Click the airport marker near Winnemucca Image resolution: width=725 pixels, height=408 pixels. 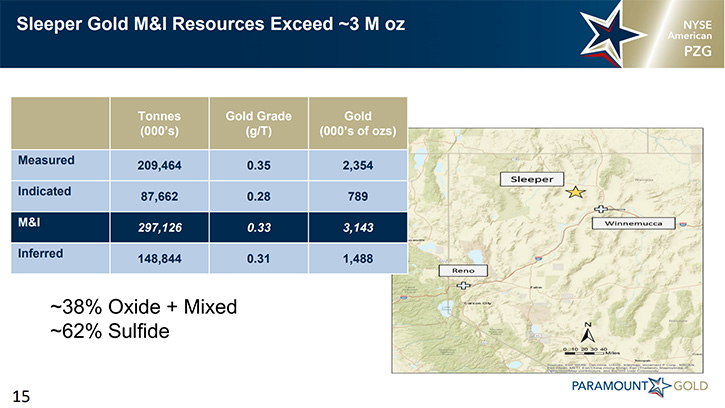click(x=601, y=209)
